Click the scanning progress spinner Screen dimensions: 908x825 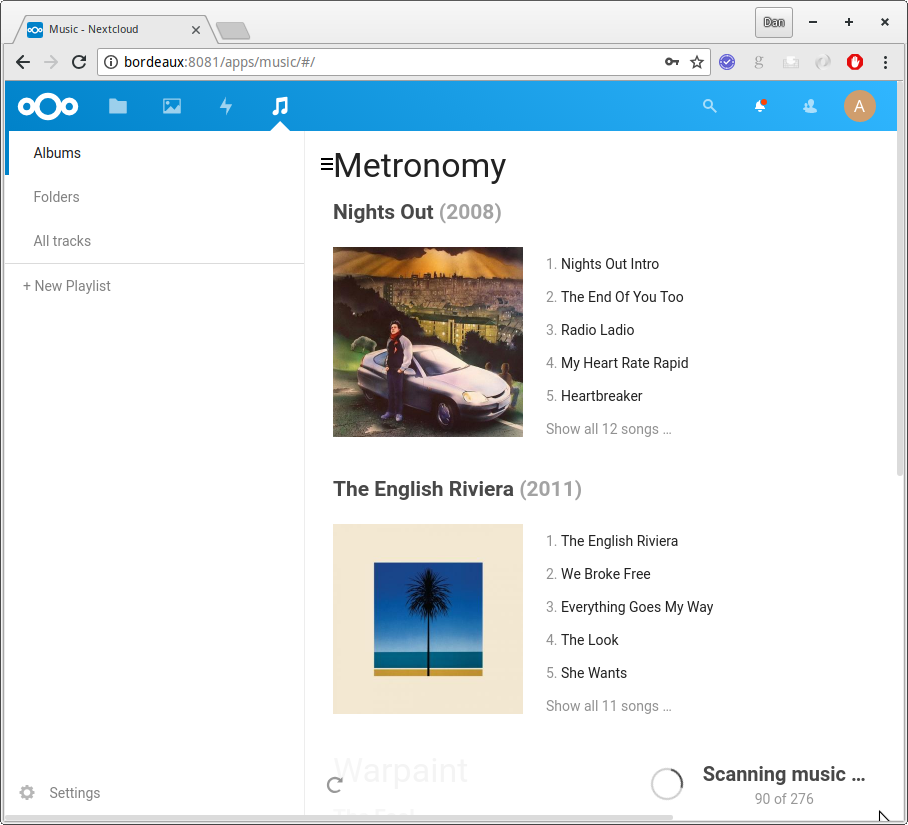(x=667, y=784)
